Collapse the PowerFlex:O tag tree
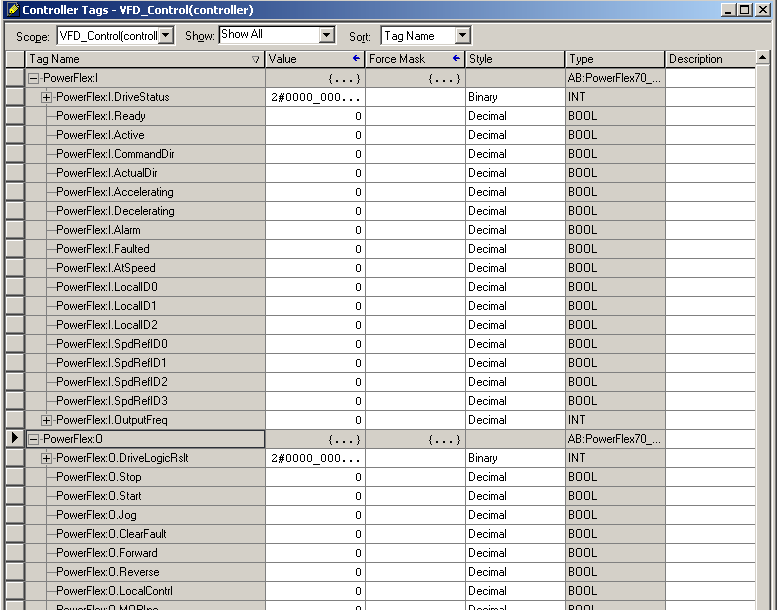Viewport: 777px width, 610px height. tap(34, 439)
